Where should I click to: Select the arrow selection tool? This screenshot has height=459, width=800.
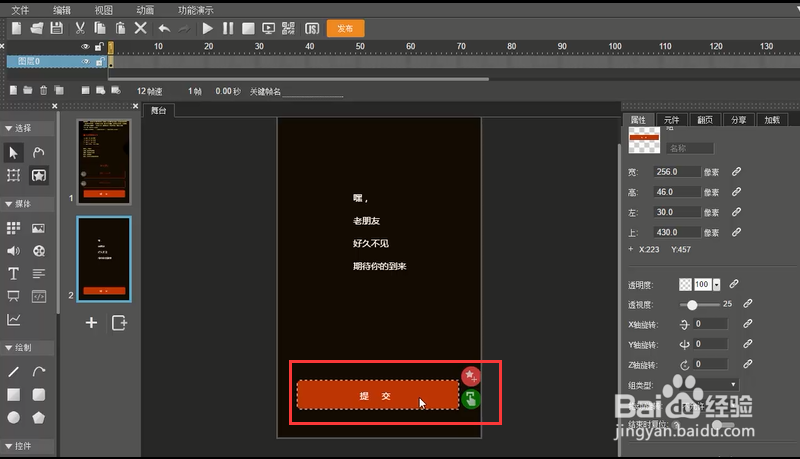pyautogui.click(x=13, y=152)
